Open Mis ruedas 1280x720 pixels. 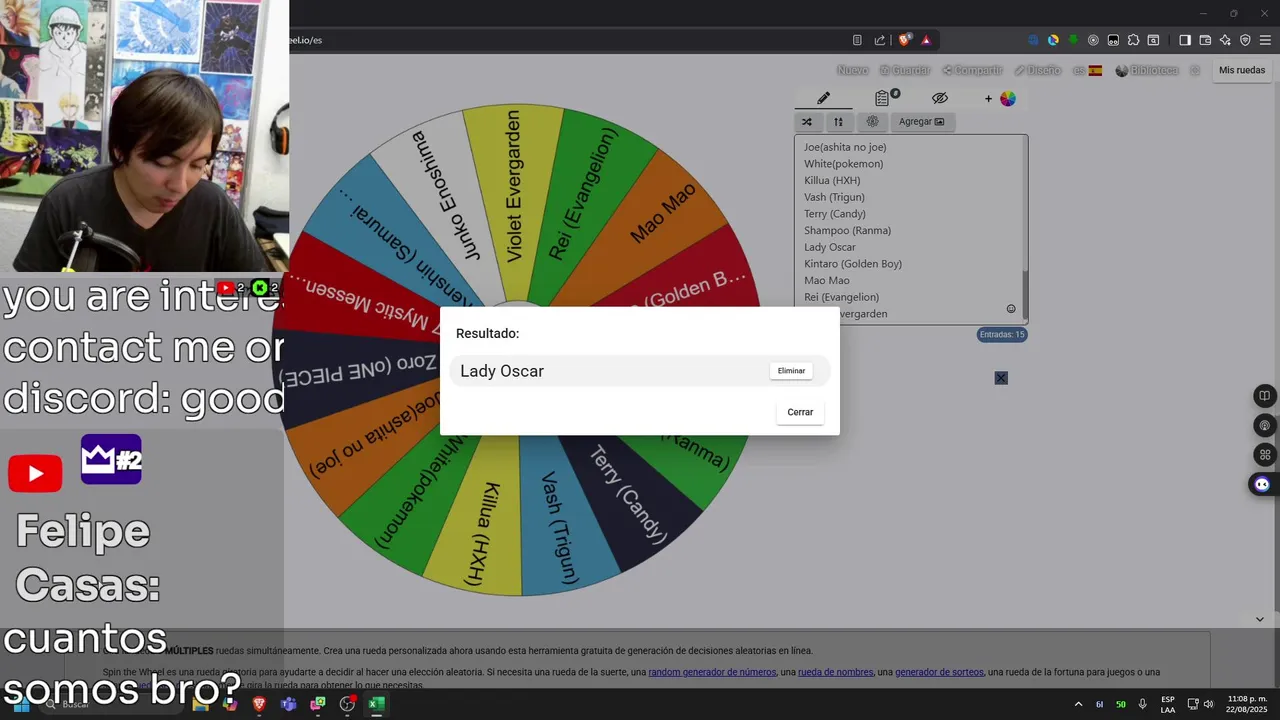tap(1242, 70)
